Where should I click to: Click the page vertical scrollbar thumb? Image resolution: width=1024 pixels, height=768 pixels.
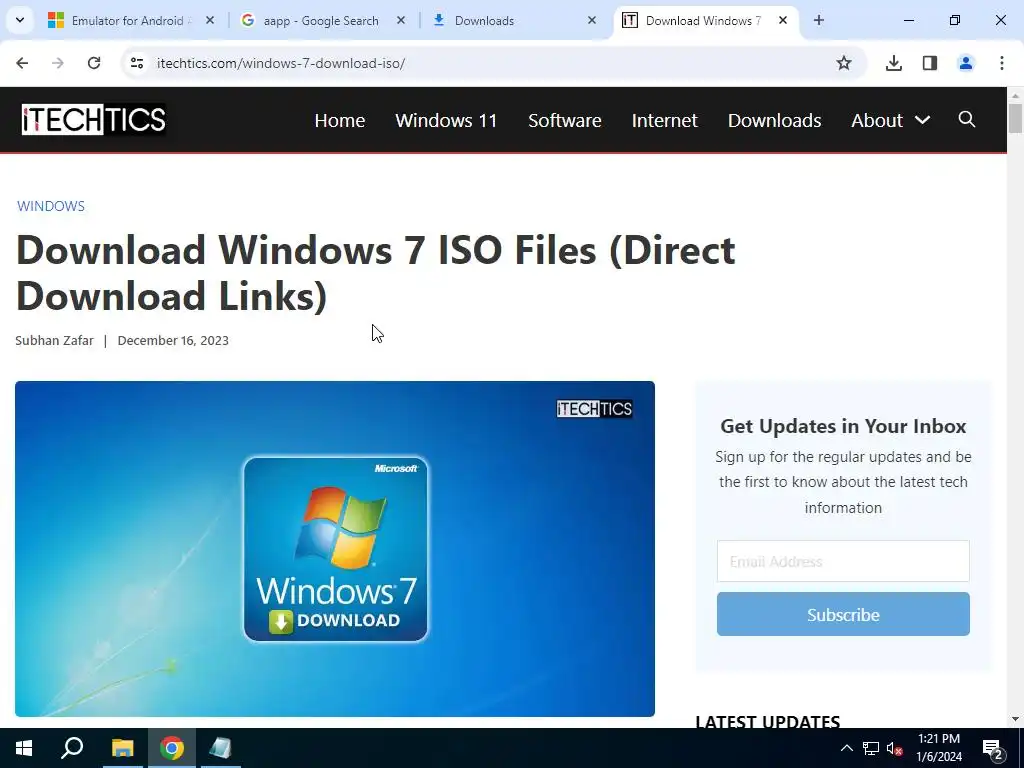click(1015, 118)
